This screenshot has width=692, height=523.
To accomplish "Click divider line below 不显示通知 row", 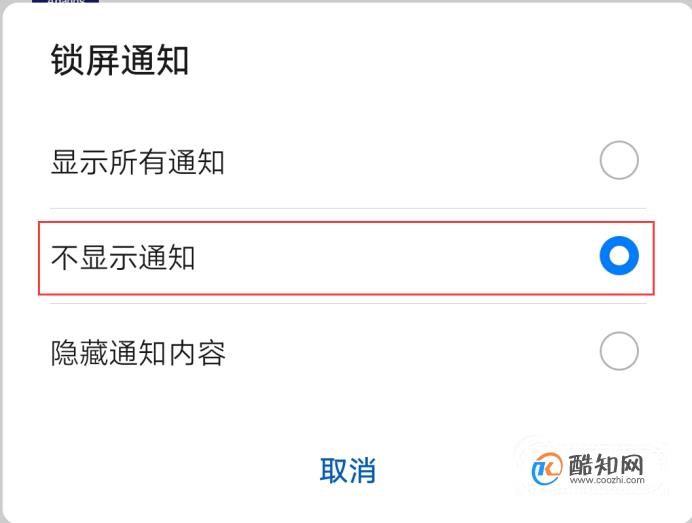I will point(348,303).
